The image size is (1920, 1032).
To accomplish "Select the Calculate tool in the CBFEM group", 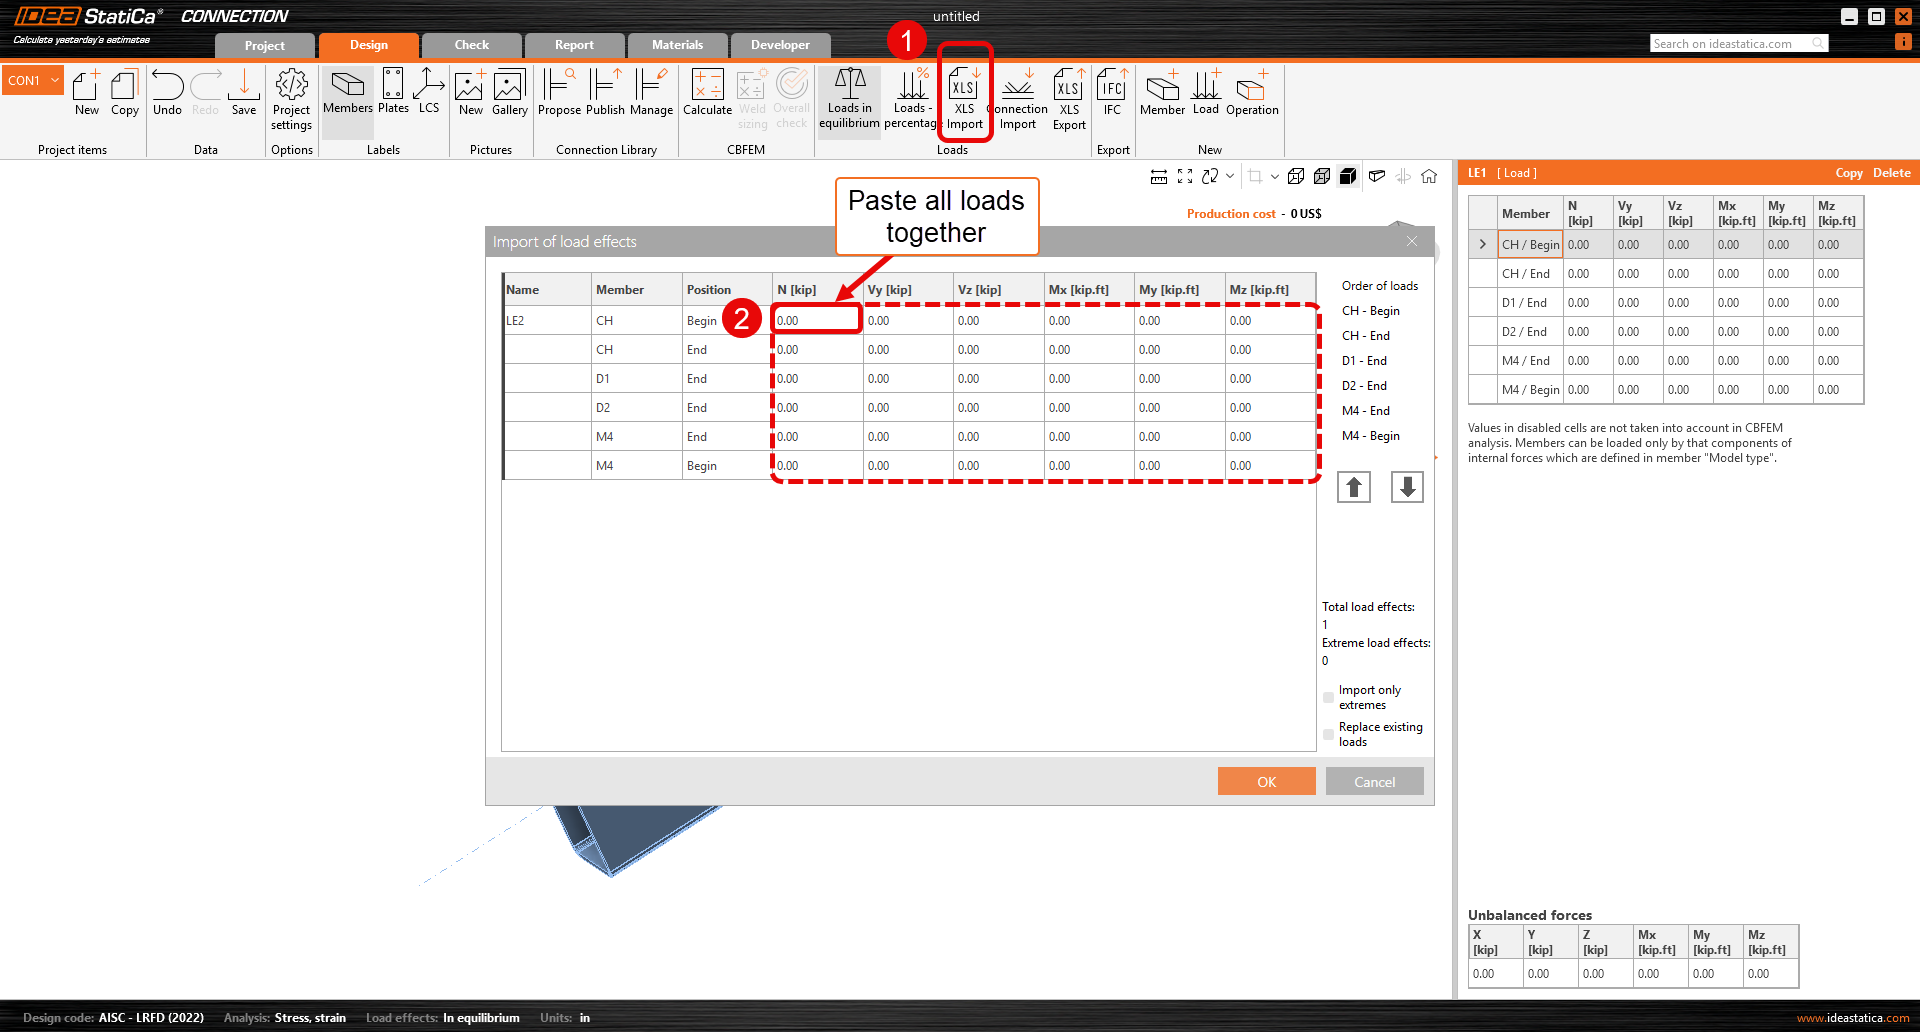I will 707,95.
